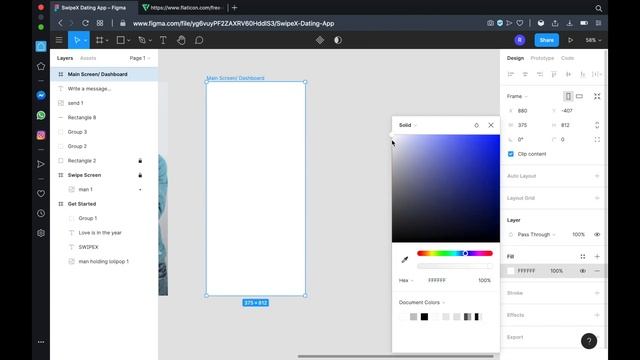The image size is (640, 360).
Task: Select the Frame tool
Action: tap(99, 40)
